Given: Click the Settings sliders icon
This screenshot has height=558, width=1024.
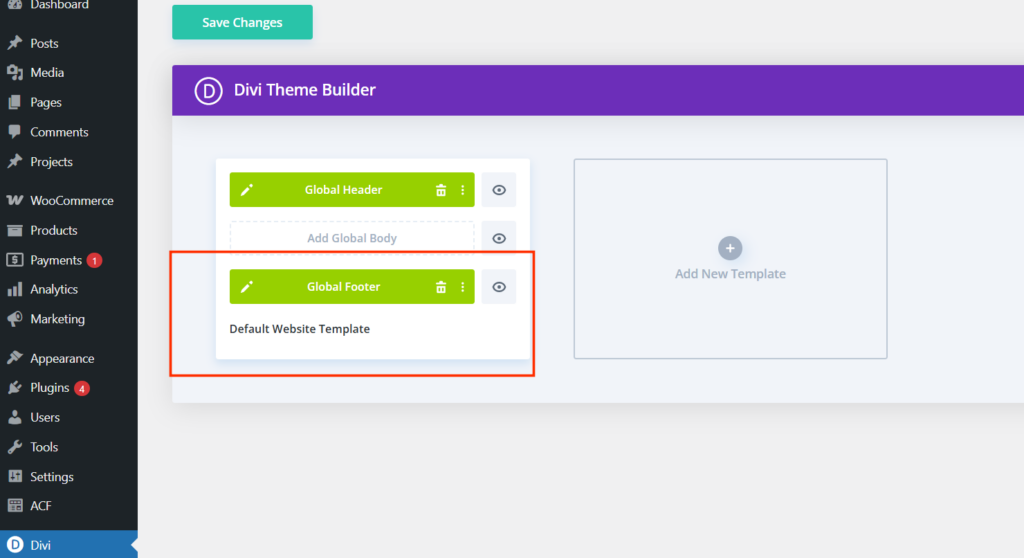Looking at the screenshot, I should point(14,477).
